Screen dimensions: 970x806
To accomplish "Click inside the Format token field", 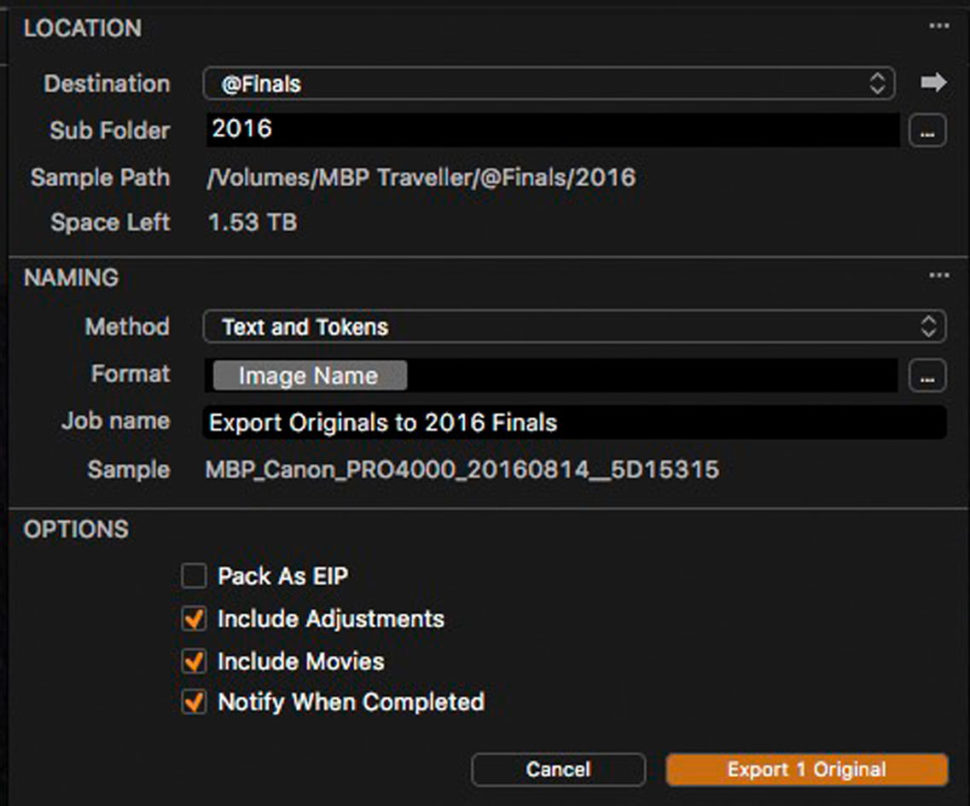I will [600, 375].
